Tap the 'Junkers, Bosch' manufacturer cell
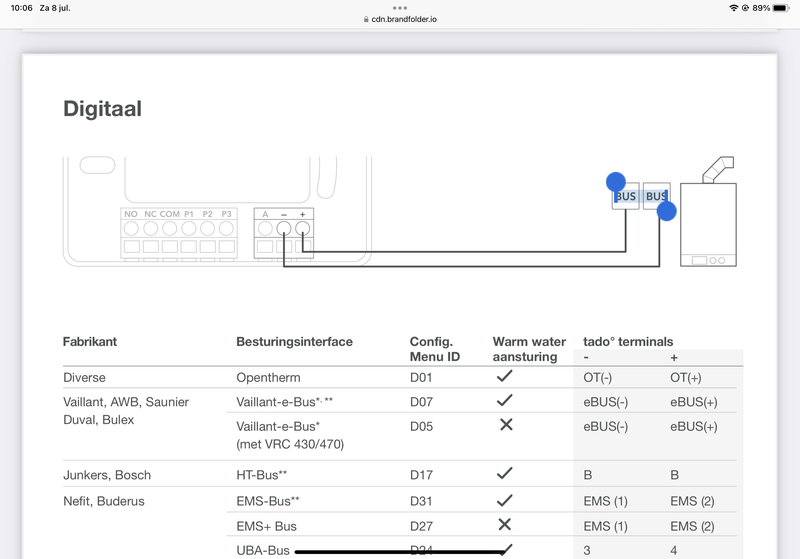 107,475
